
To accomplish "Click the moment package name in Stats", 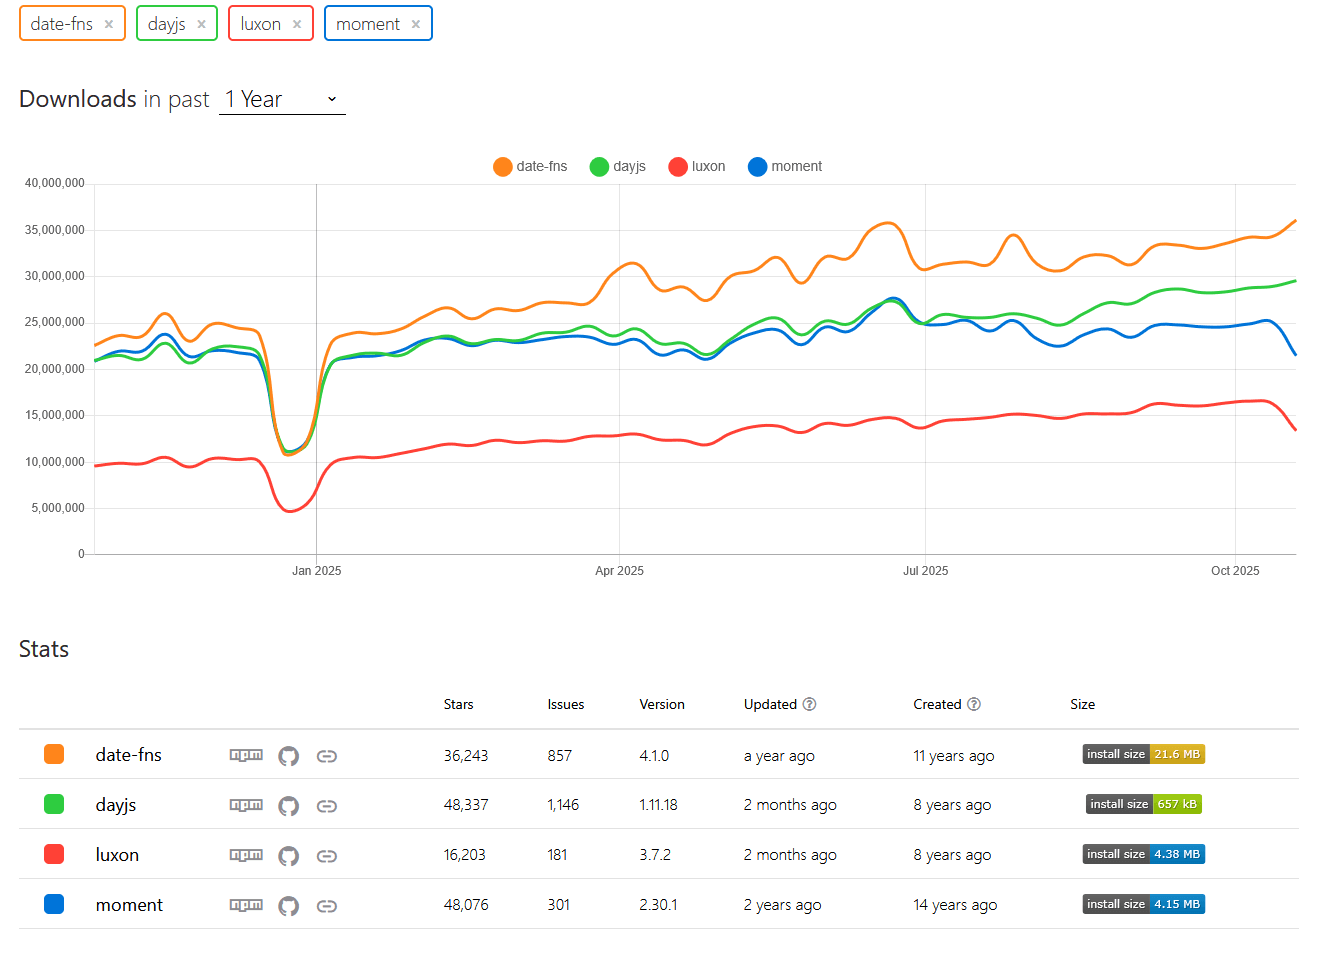I will [129, 905].
